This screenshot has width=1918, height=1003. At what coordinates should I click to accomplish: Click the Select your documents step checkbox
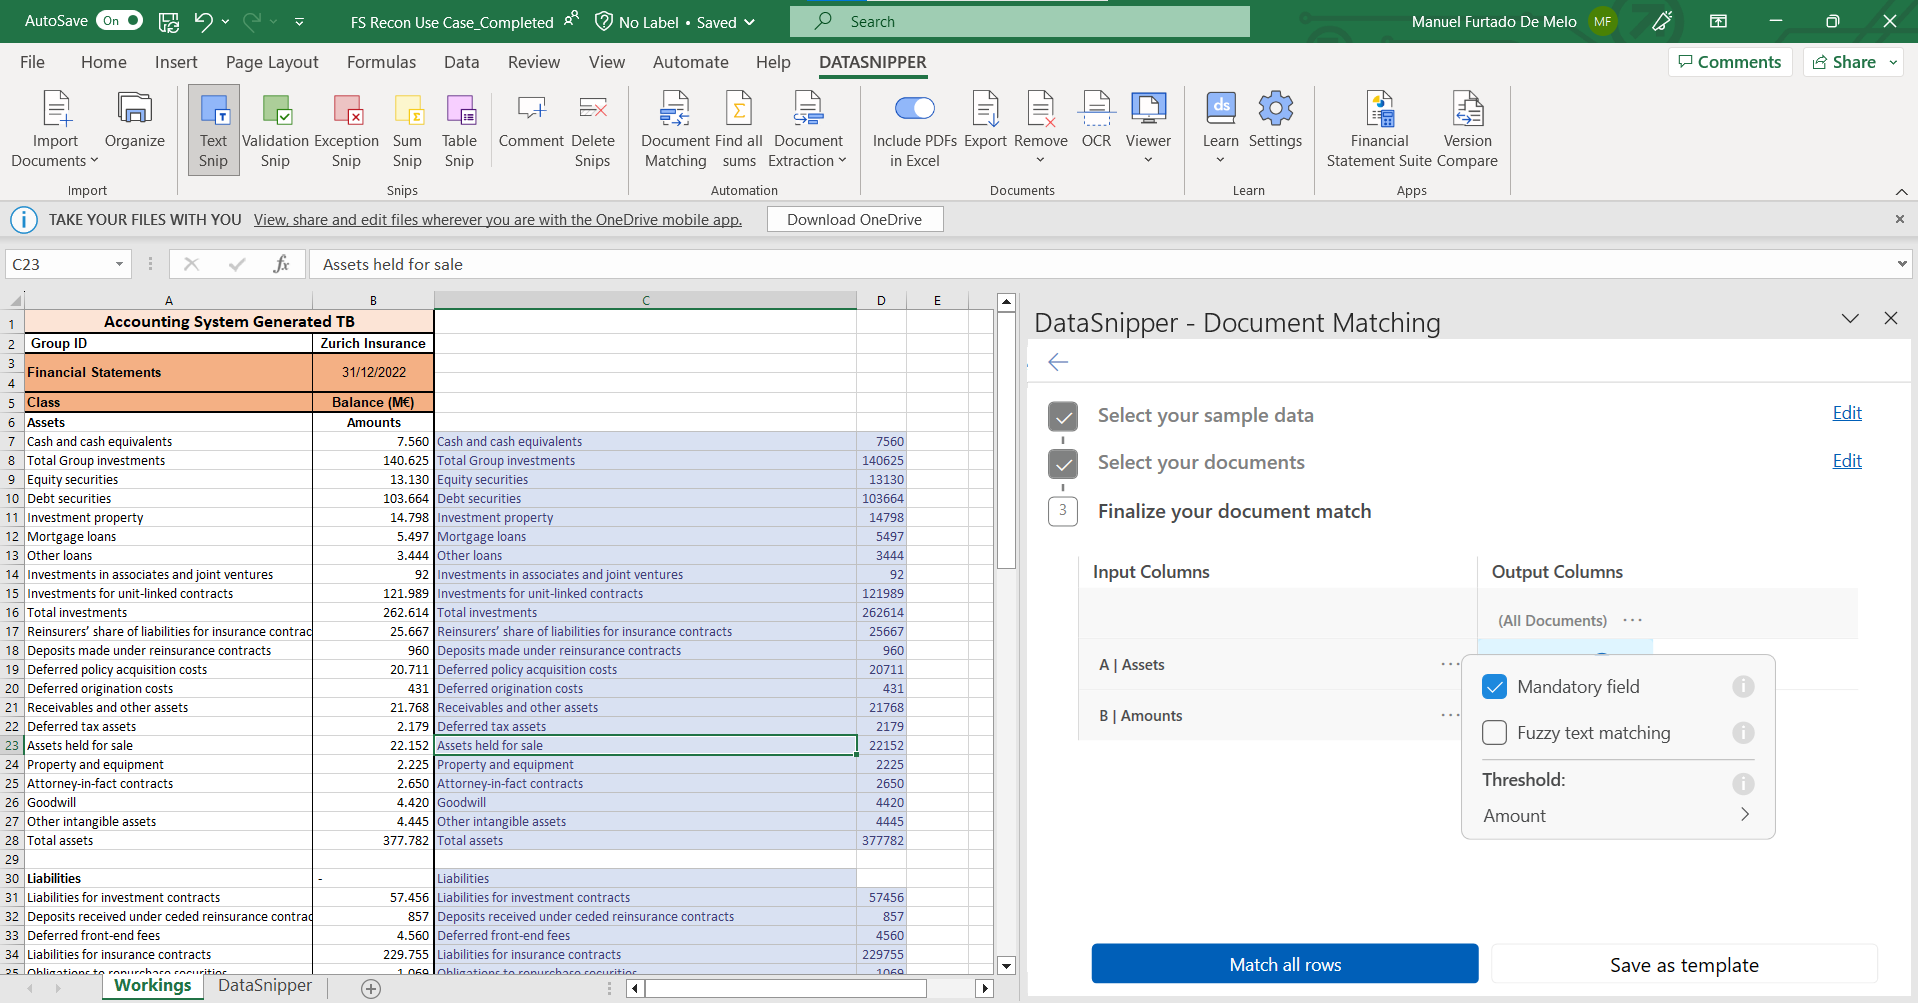pos(1063,464)
